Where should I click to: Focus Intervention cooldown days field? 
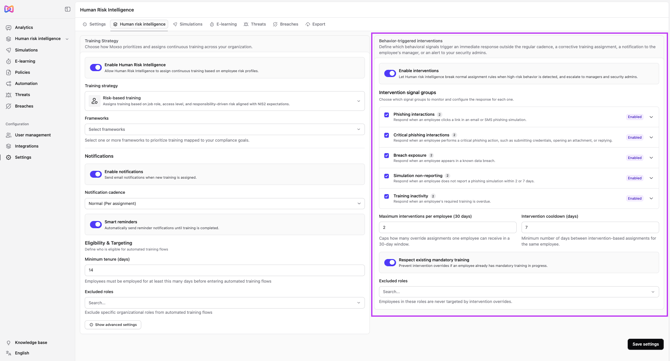[590, 227]
